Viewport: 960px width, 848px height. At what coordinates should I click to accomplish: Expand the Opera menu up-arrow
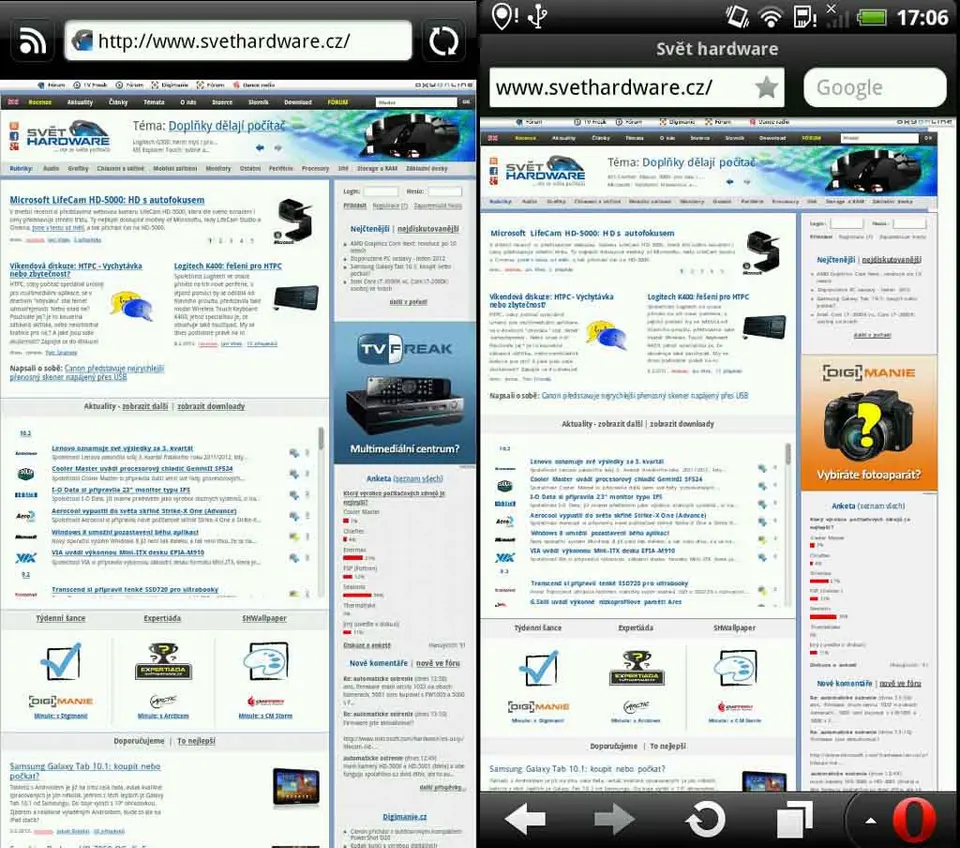coord(870,821)
